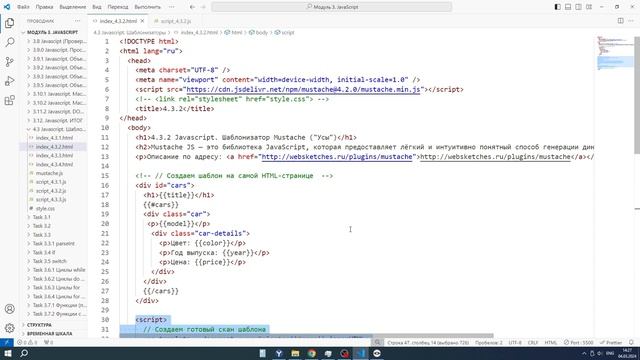
Task: Click the remote window indicator in status bar
Action: point(7,342)
